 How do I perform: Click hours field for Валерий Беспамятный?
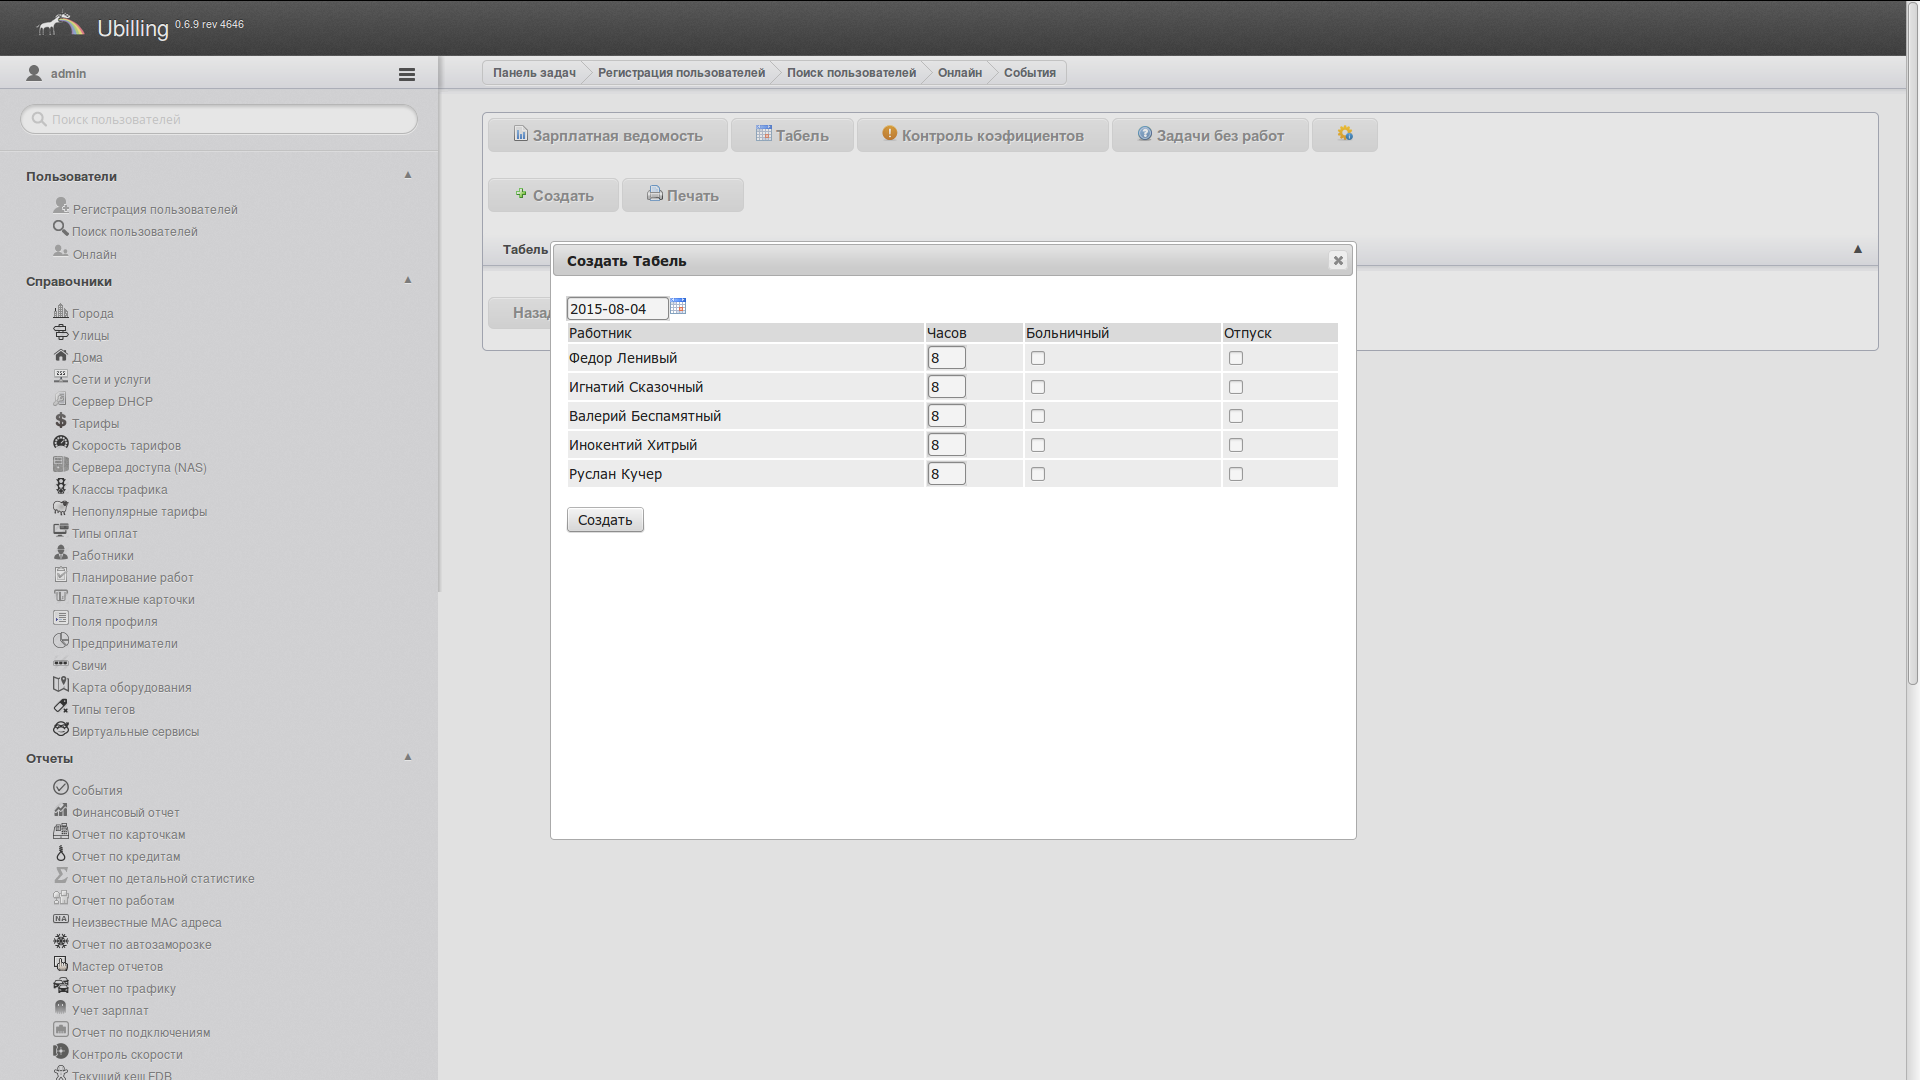coord(946,416)
